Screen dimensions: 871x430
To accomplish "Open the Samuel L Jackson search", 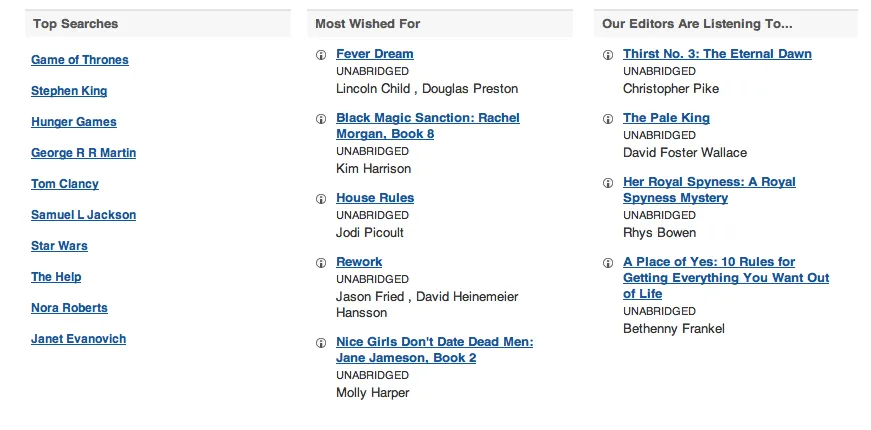I will [83, 215].
